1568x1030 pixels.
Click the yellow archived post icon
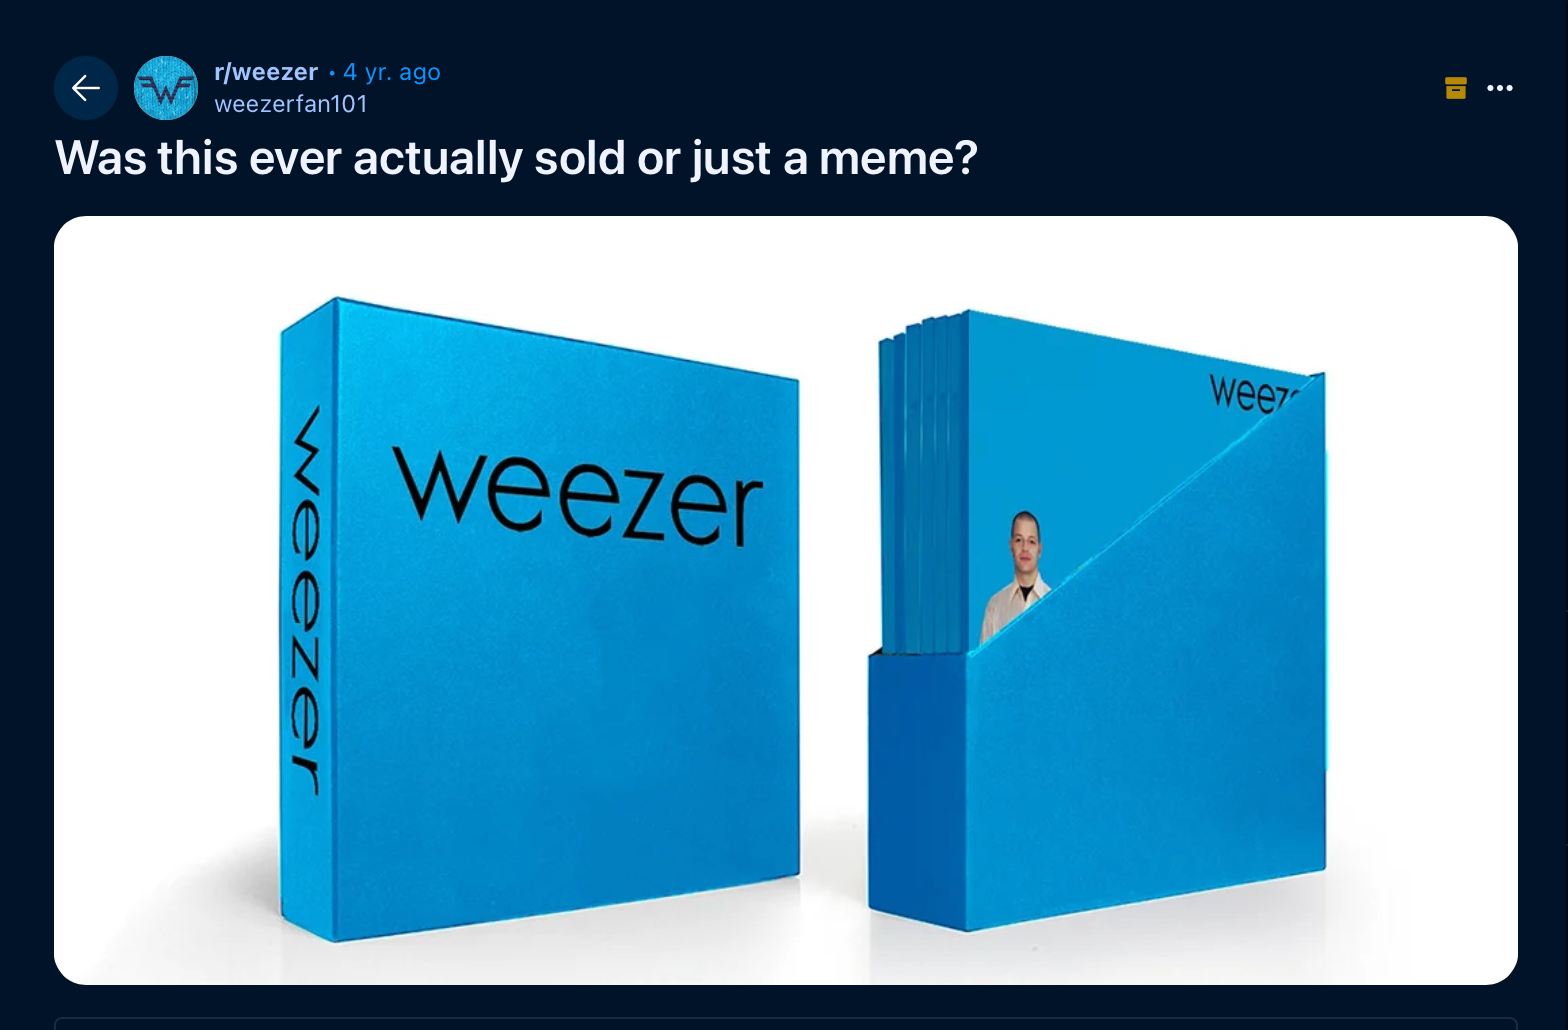click(1456, 88)
